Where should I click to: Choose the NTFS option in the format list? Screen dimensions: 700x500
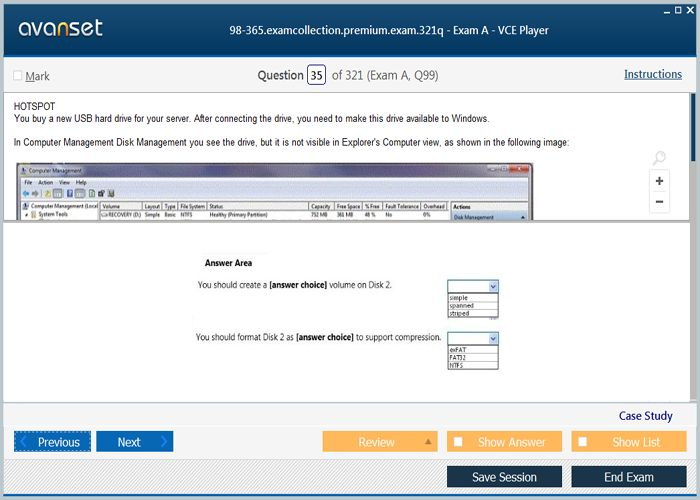pos(473,365)
